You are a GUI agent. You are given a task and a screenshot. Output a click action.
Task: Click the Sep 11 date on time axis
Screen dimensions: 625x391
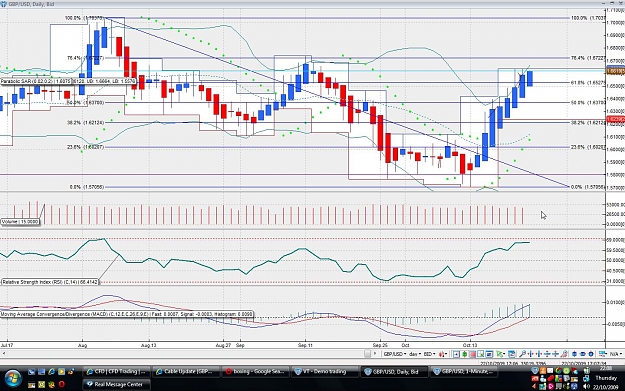305,345
